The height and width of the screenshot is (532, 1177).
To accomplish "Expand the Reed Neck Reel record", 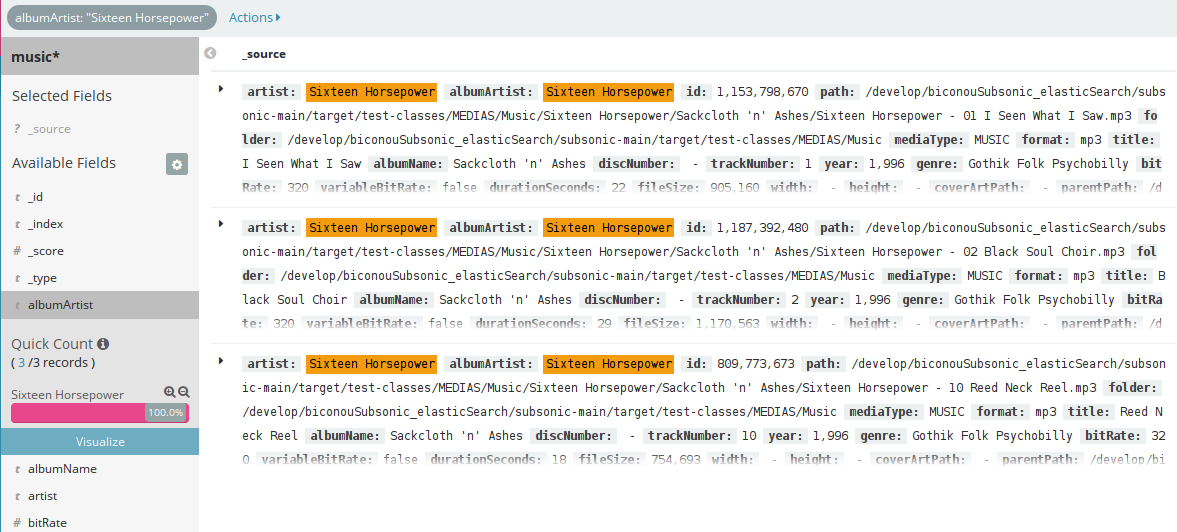I will click(x=221, y=360).
